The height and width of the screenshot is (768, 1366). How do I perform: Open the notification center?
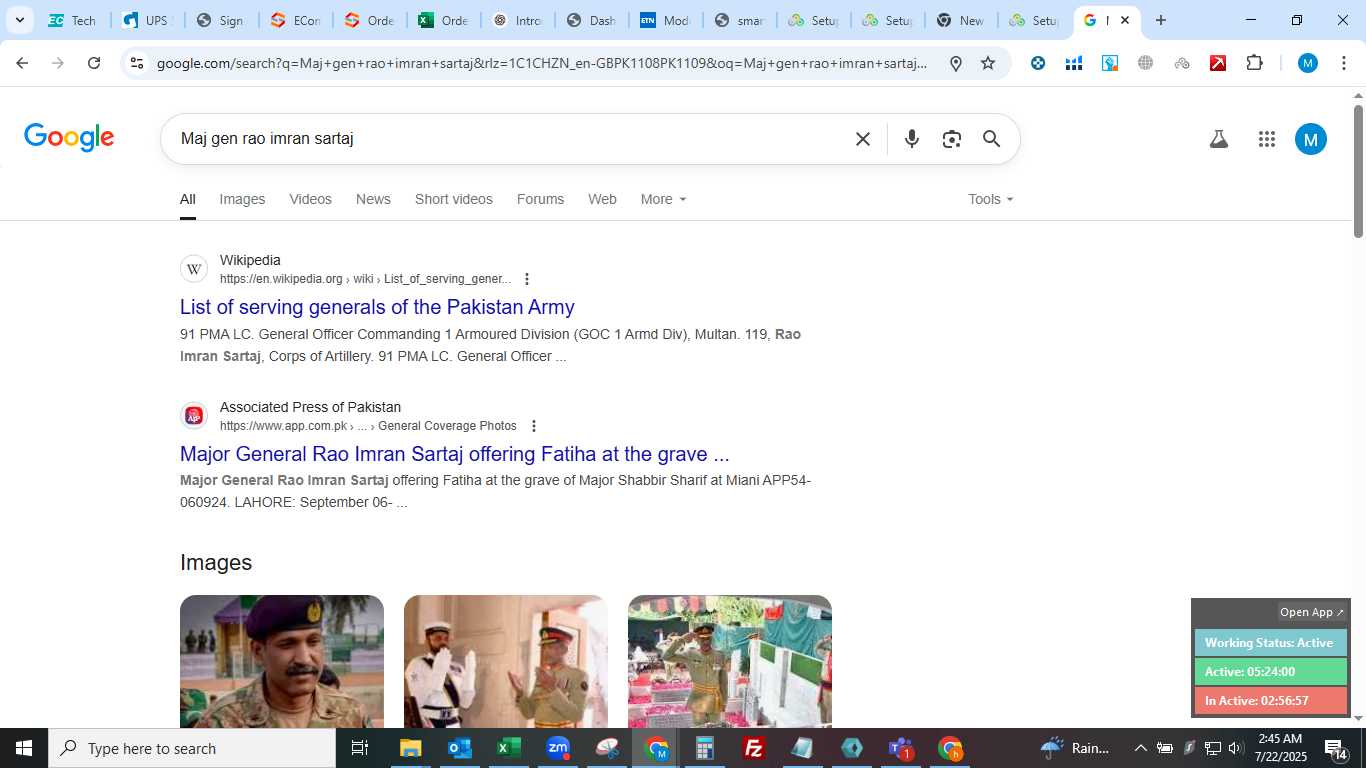point(1336,748)
